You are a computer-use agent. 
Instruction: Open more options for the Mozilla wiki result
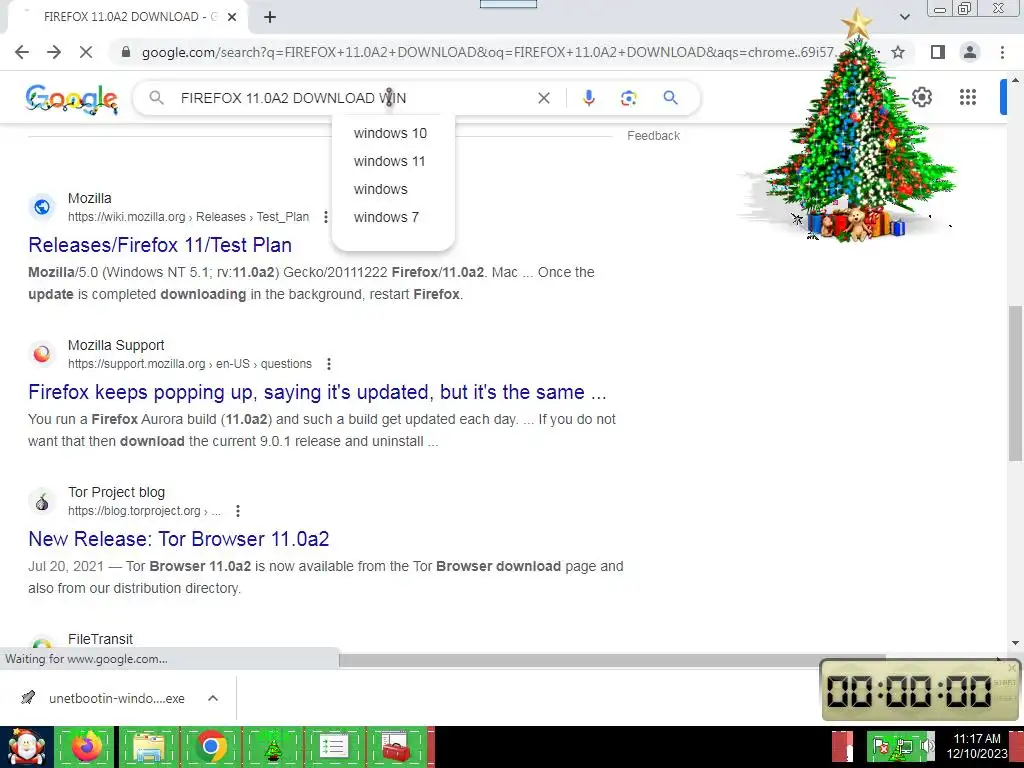325,217
